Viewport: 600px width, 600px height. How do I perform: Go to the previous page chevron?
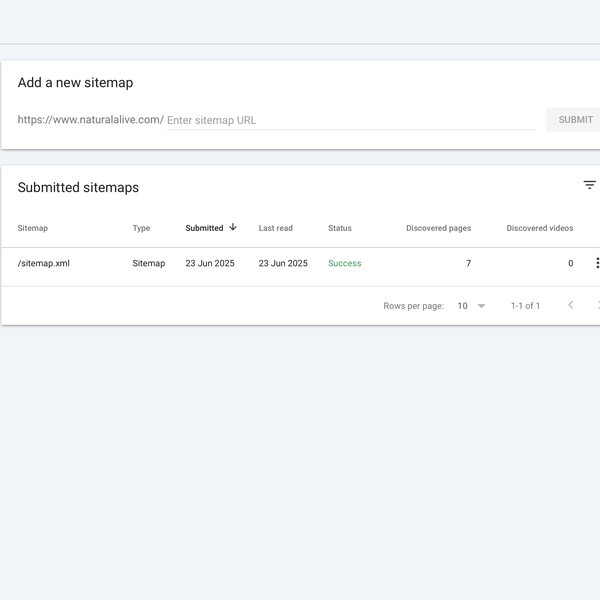click(x=570, y=305)
